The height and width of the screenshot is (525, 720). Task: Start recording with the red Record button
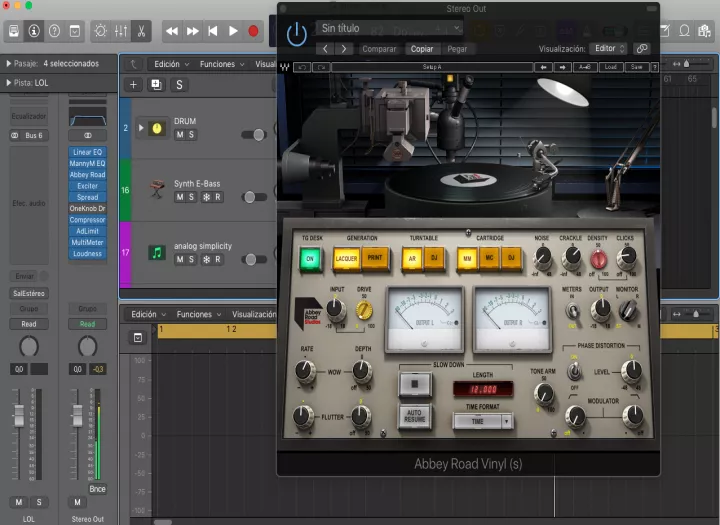[253, 31]
